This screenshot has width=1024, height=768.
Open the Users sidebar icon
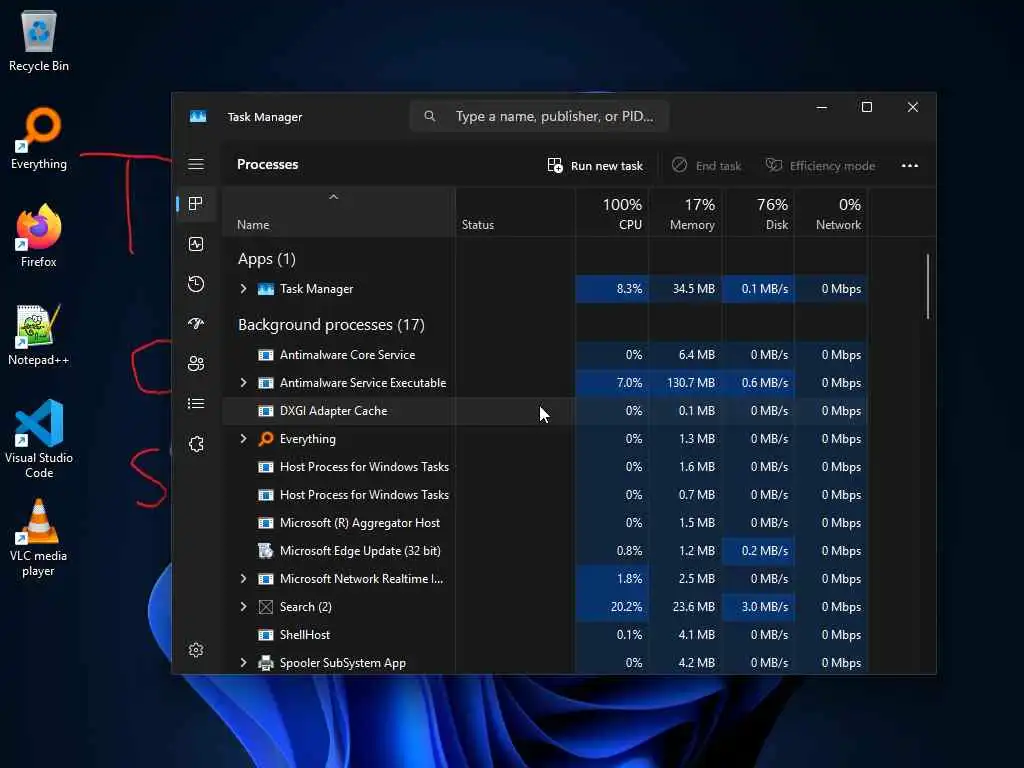pyautogui.click(x=196, y=364)
